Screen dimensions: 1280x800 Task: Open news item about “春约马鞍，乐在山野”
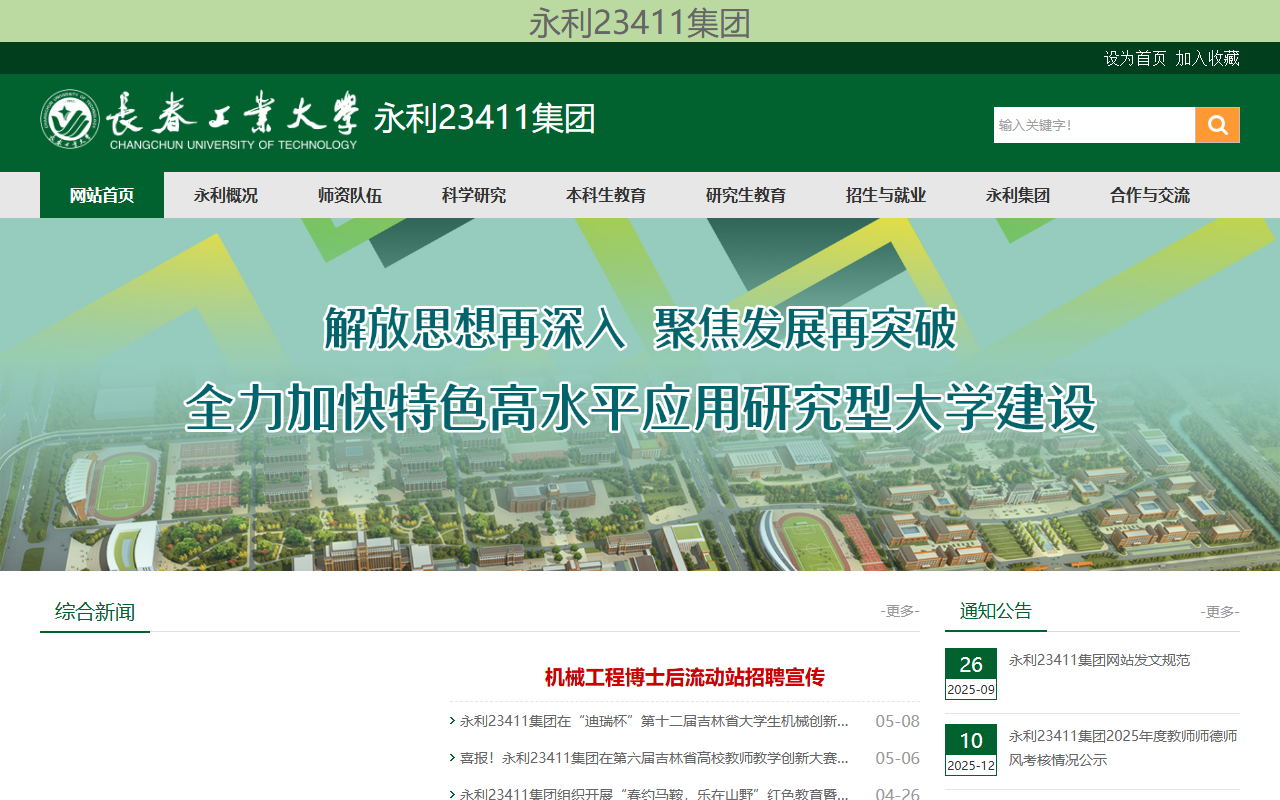654,794
